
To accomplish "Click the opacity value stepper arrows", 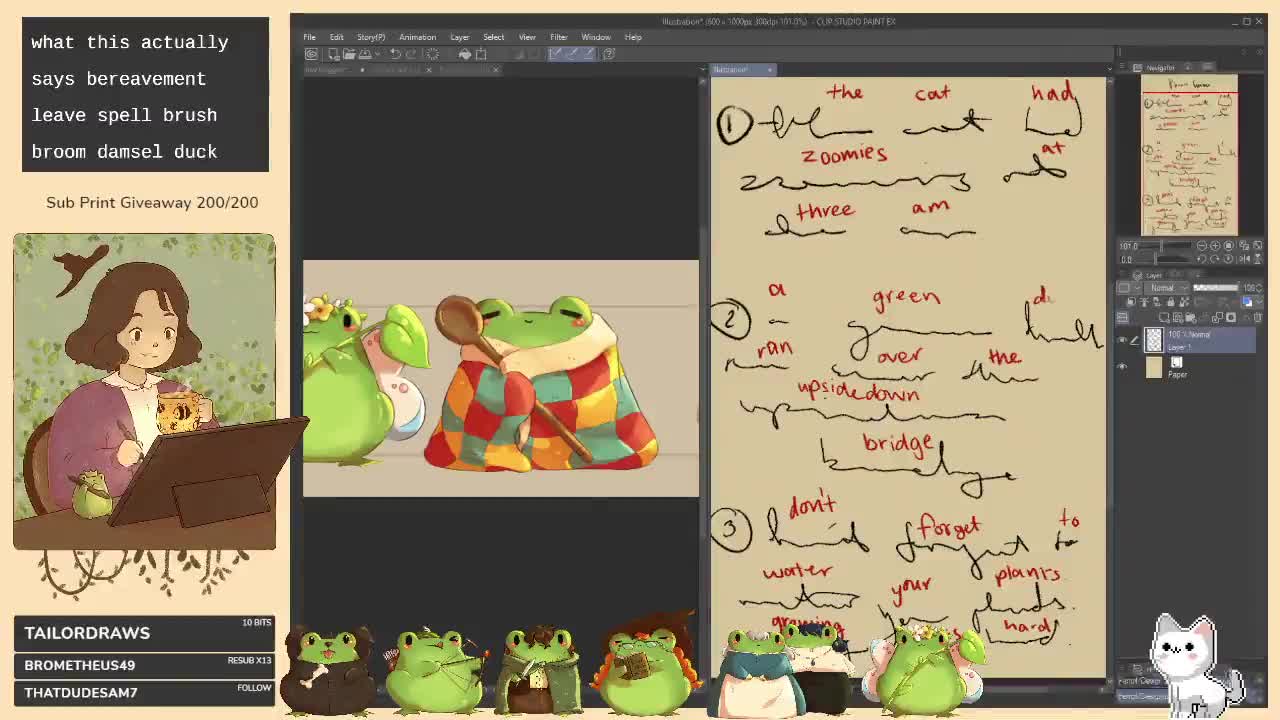I will 1258,288.
